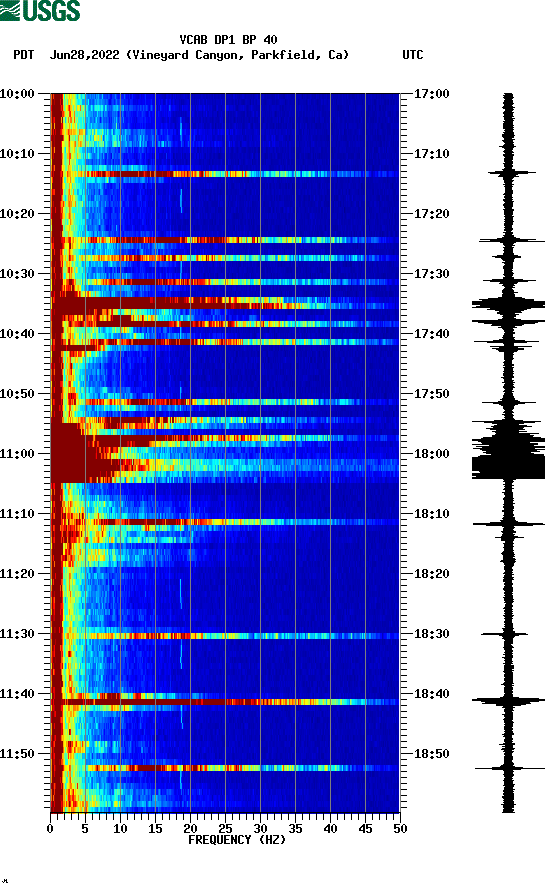
Task: Click the '30' frequency tick label
Action: coord(260,829)
